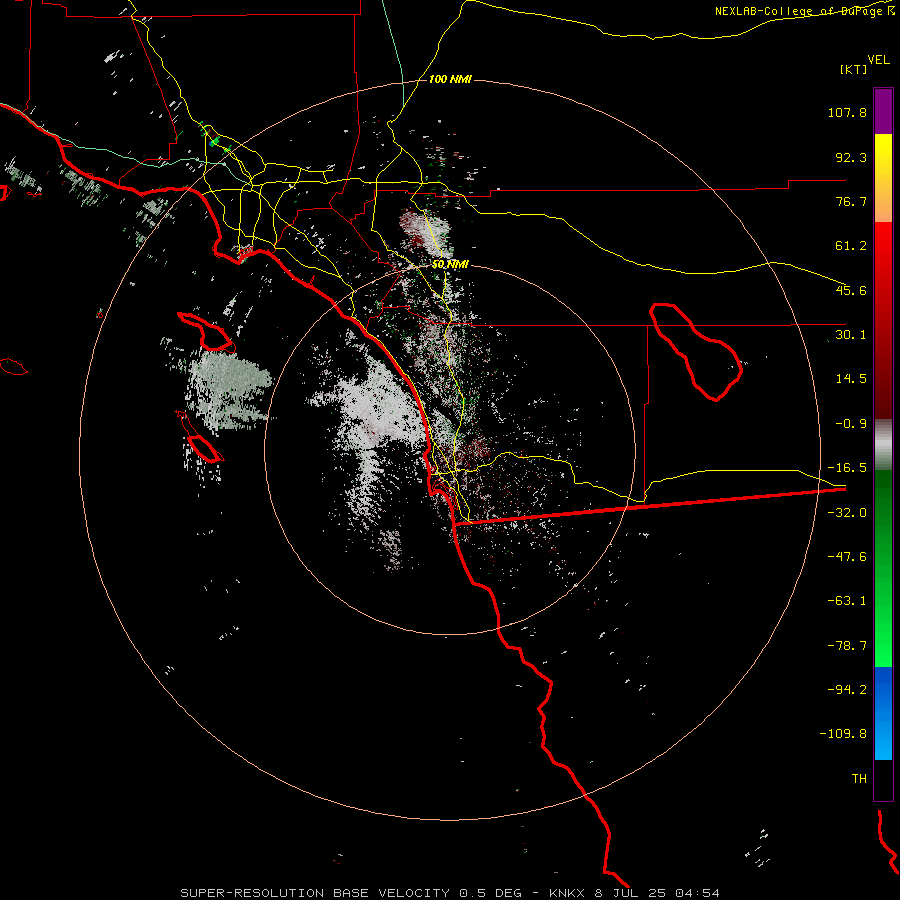Pick the purple segment of velocity scale
This screenshot has height=900, width=900.
883,111
